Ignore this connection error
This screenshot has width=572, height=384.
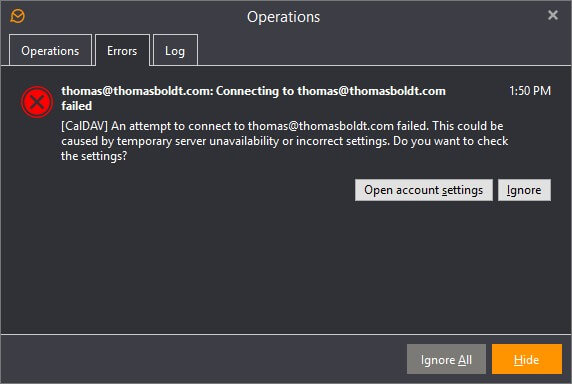click(524, 190)
